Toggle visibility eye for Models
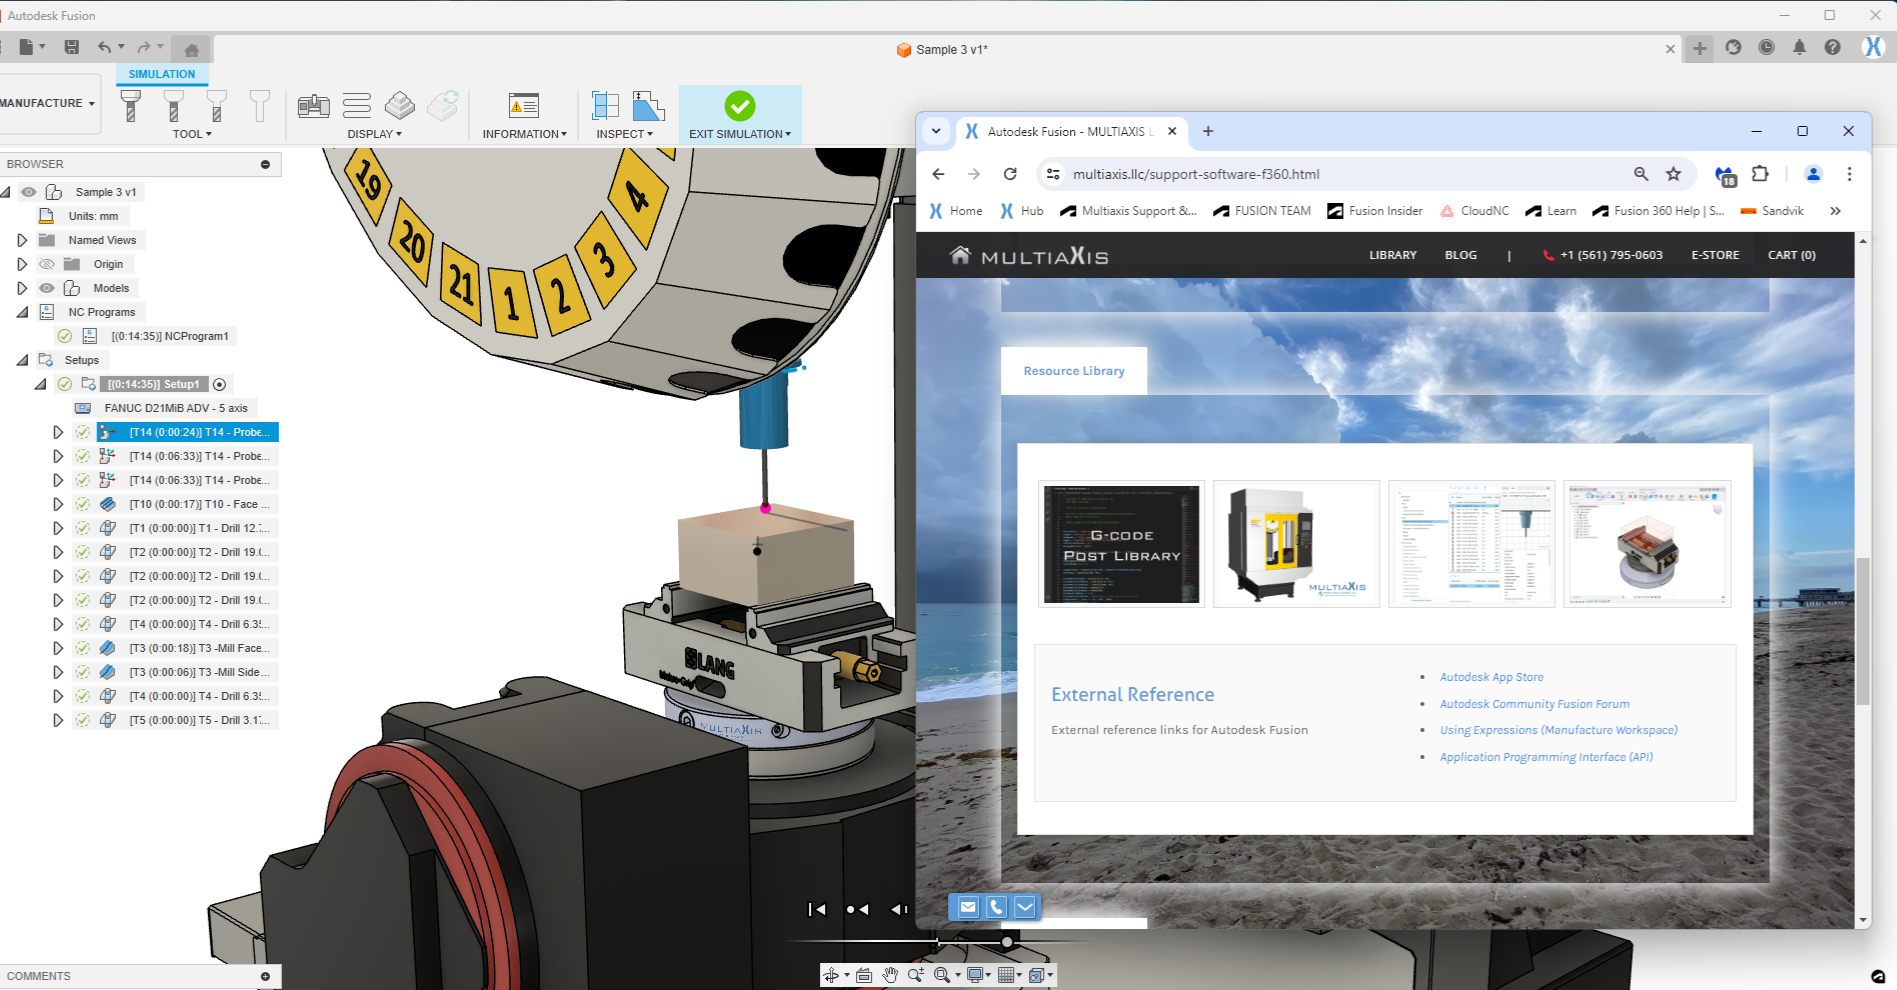The height and width of the screenshot is (990, 1897). pyautogui.click(x=46, y=288)
